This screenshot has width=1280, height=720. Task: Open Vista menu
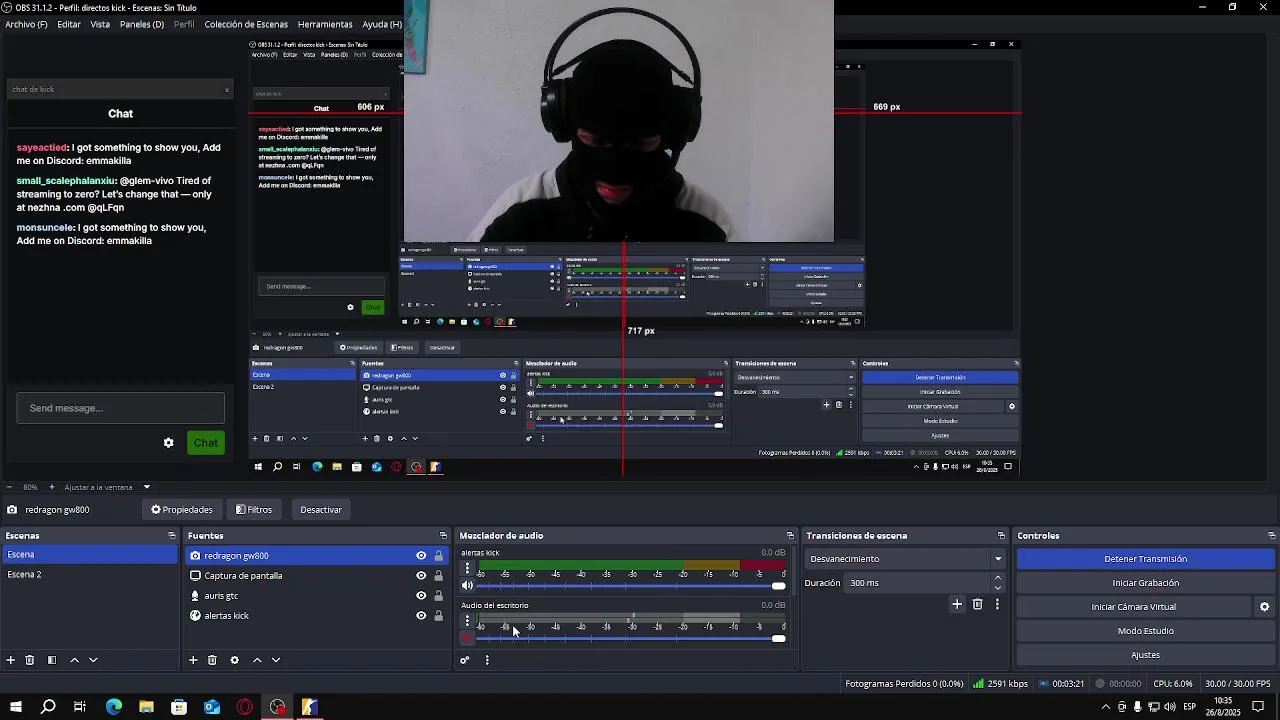(100, 24)
